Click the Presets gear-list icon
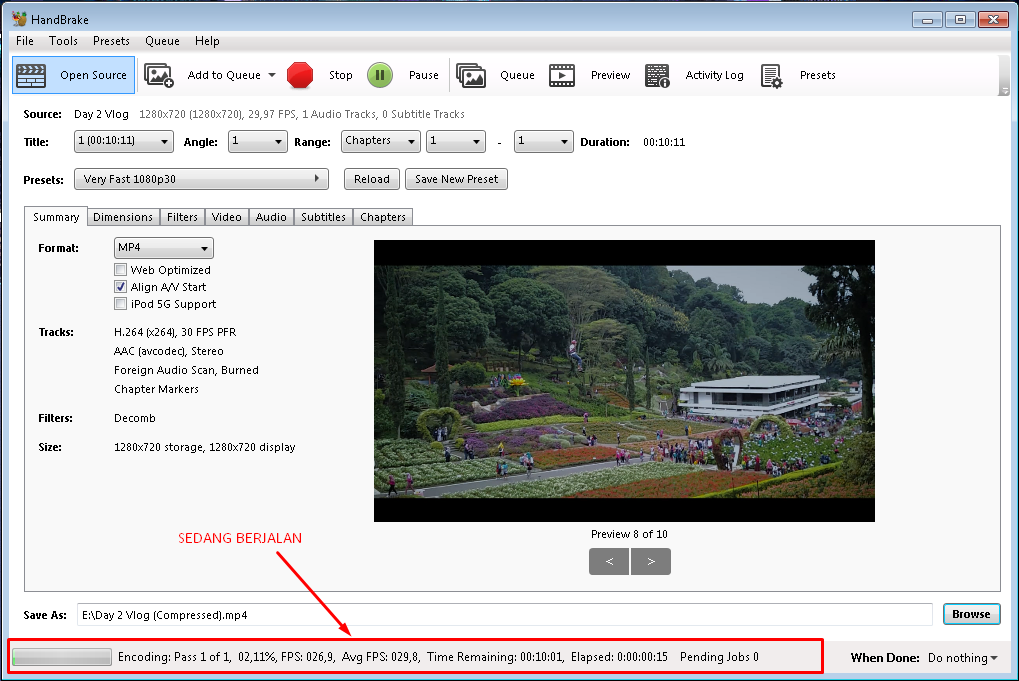This screenshot has height=681, width=1019. 771,75
